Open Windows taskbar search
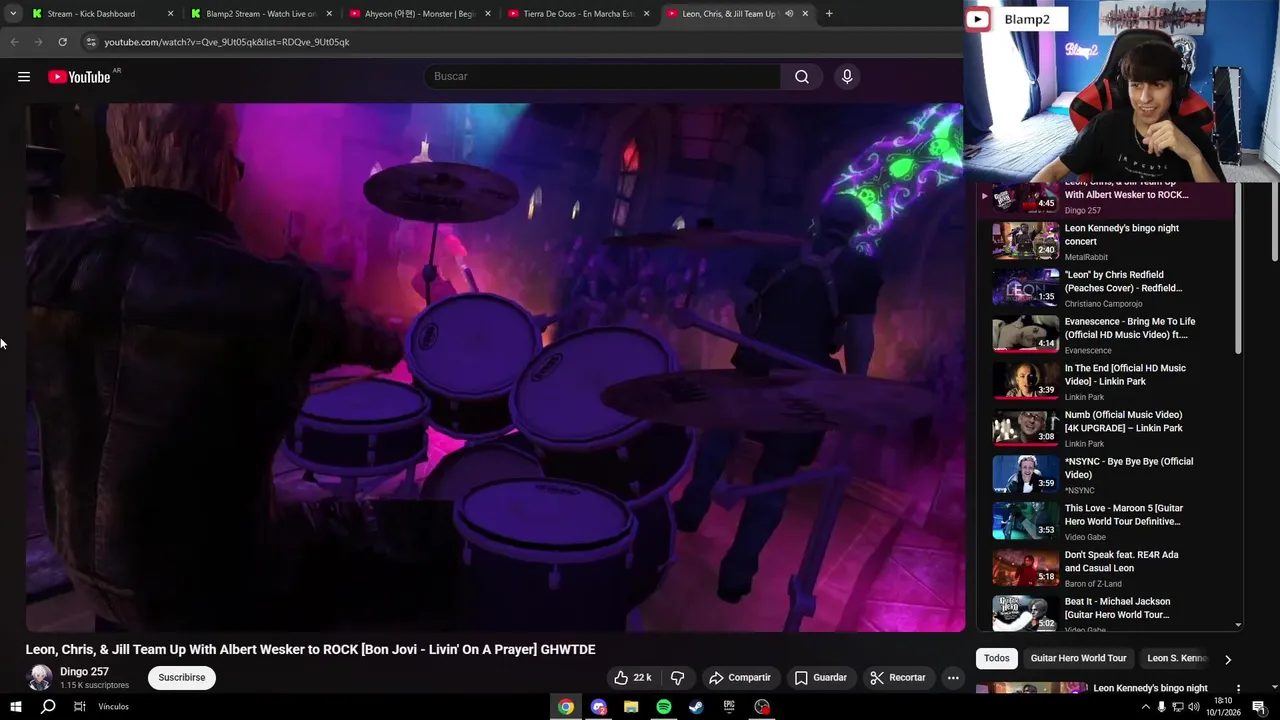Image resolution: width=1280 pixels, height=720 pixels. 47,707
